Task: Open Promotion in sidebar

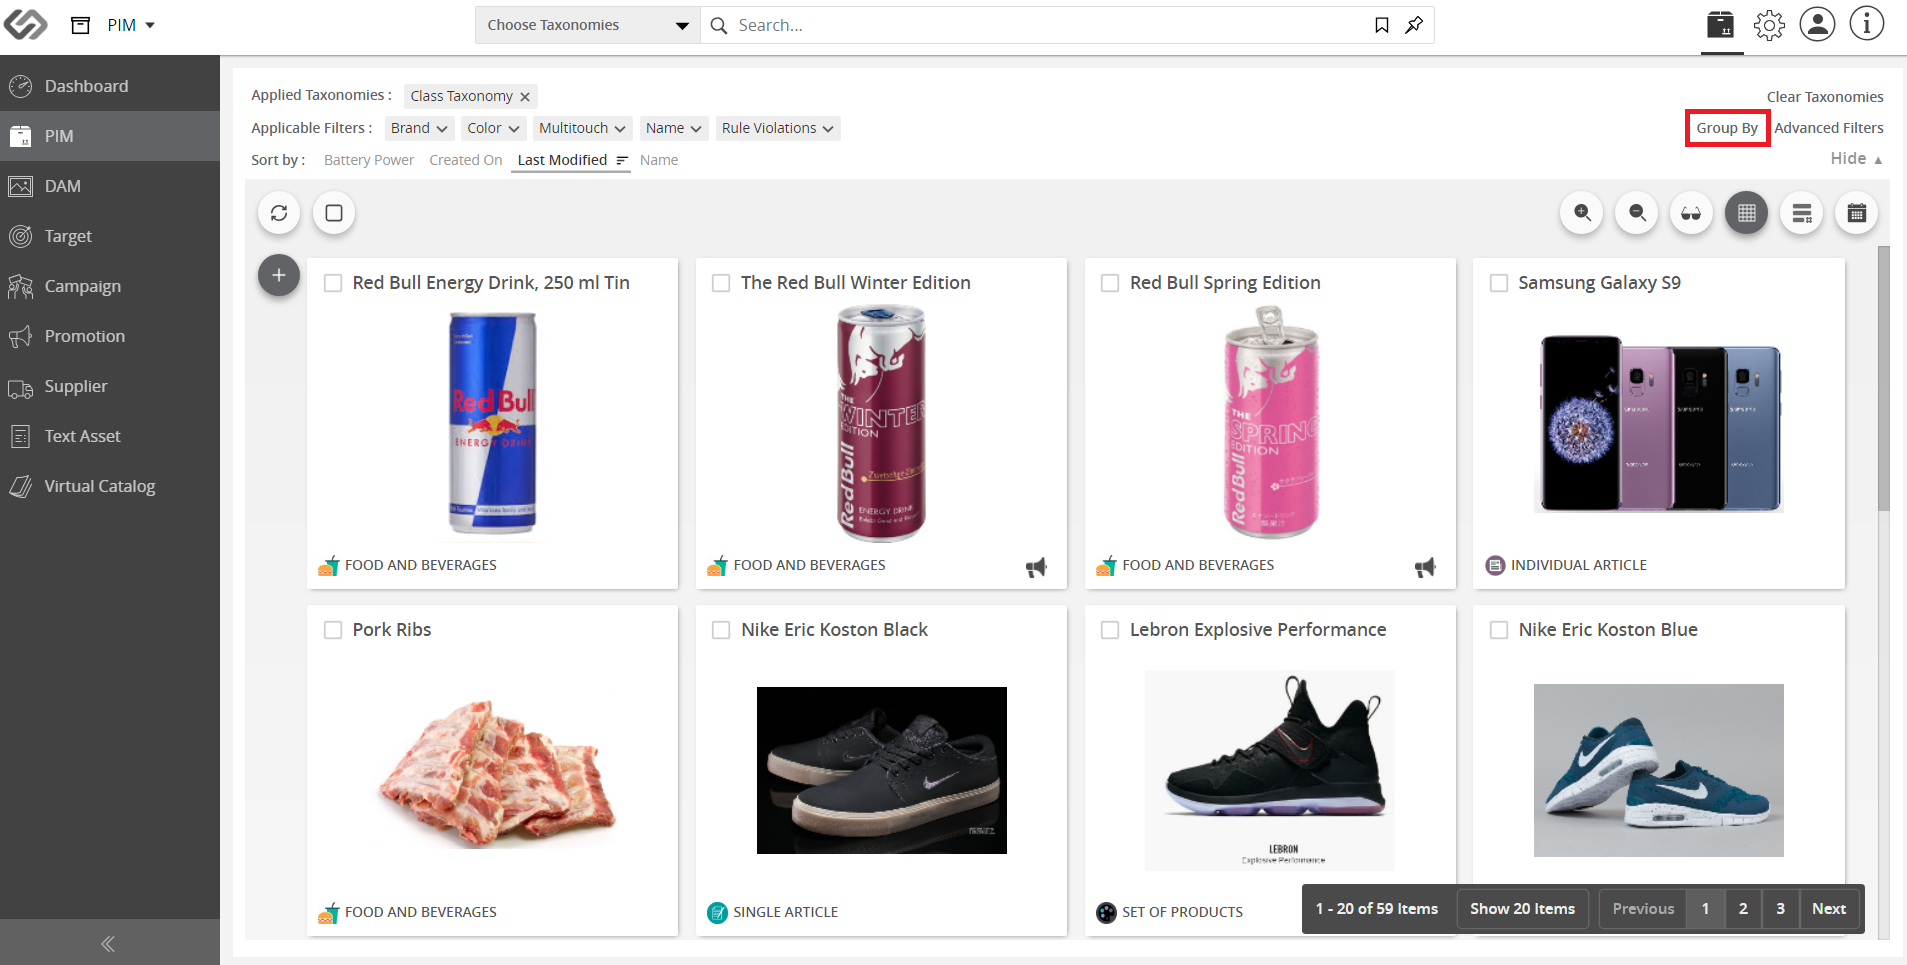Action: (x=110, y=336)
